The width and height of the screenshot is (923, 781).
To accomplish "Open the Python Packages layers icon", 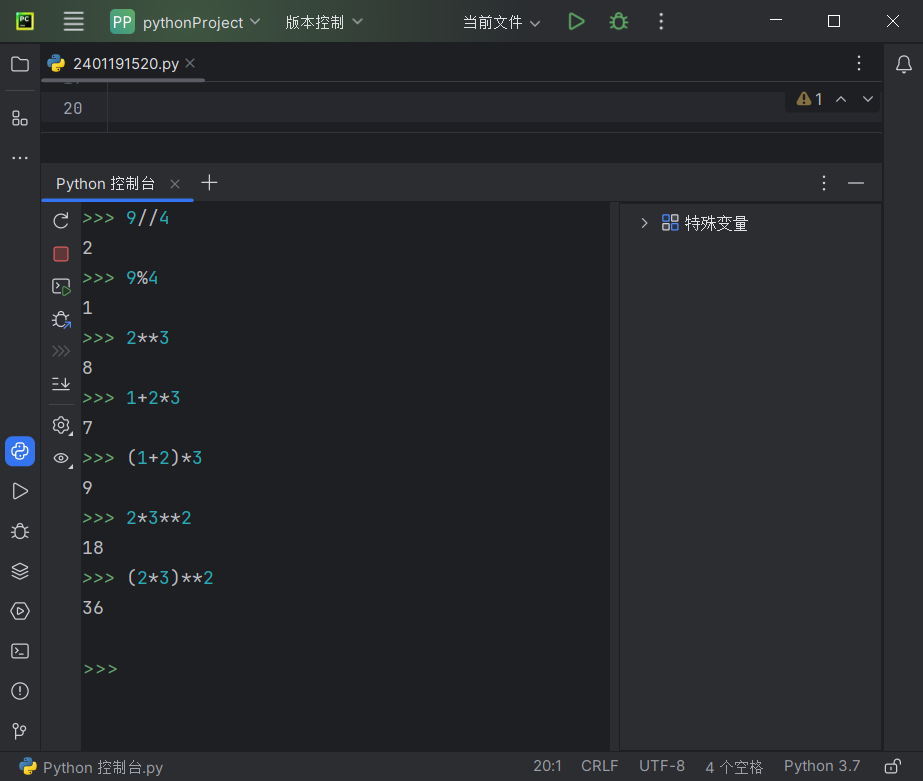I will (x=20, y=571).
